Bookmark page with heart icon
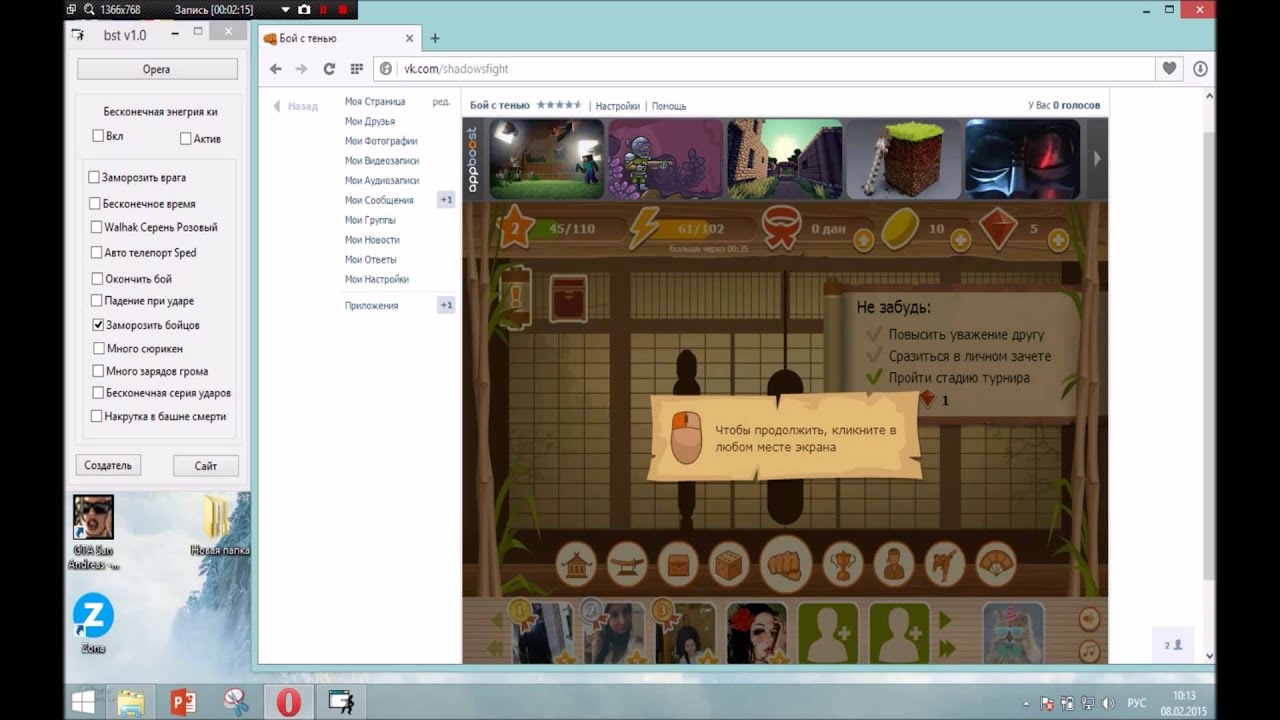Screen dimensions: 1280x720 (1168, 69)
